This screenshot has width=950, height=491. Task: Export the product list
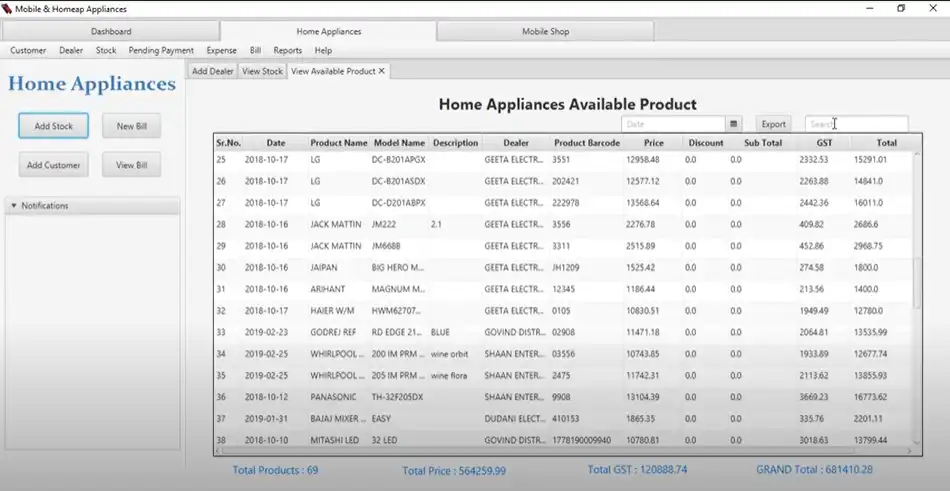click(773, 124)
